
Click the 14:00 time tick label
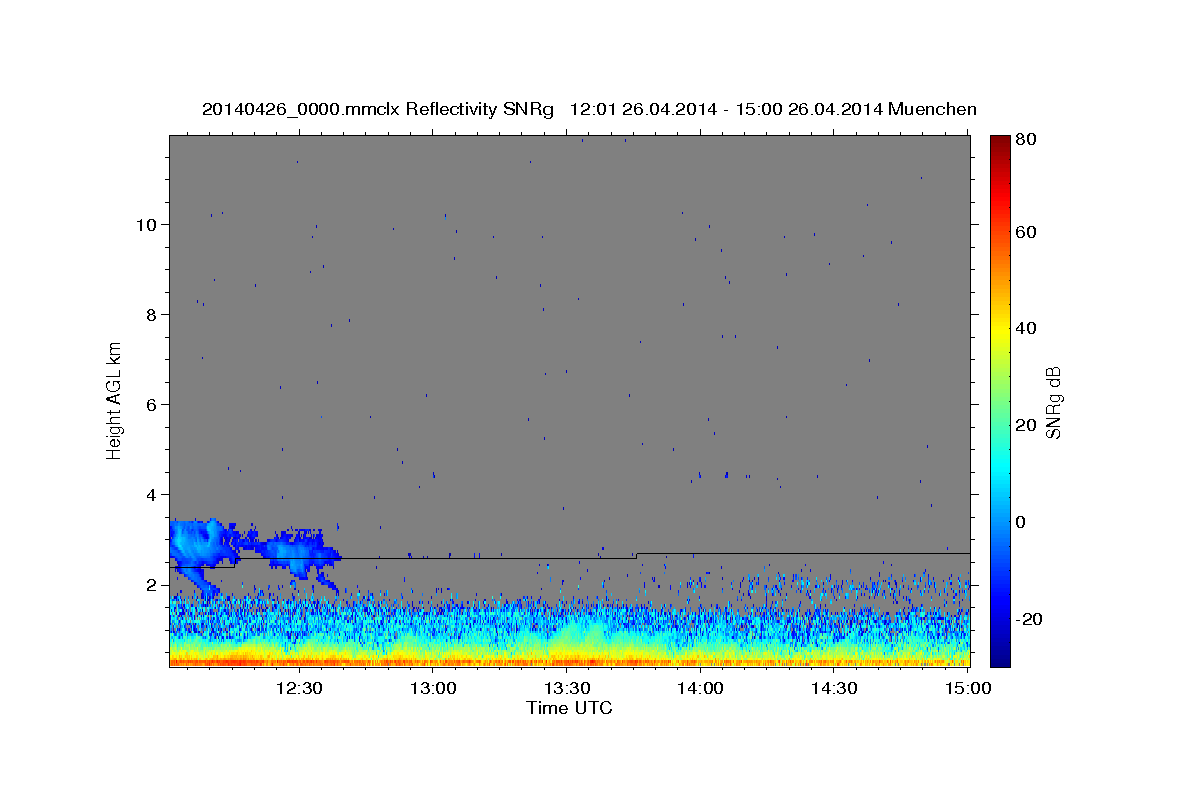pyautogui.click(x=701, y=688)
